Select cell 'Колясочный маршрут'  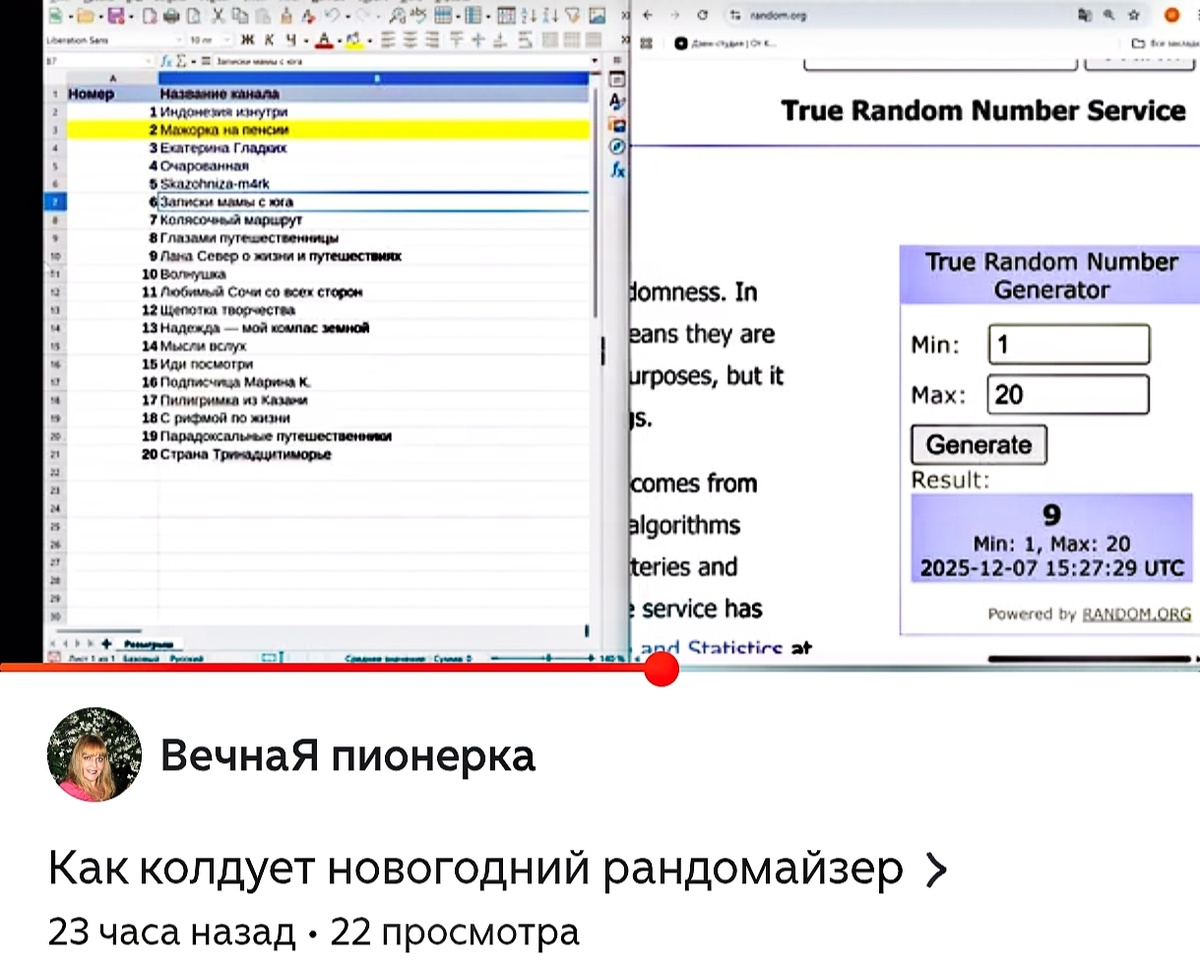(374, 220)
